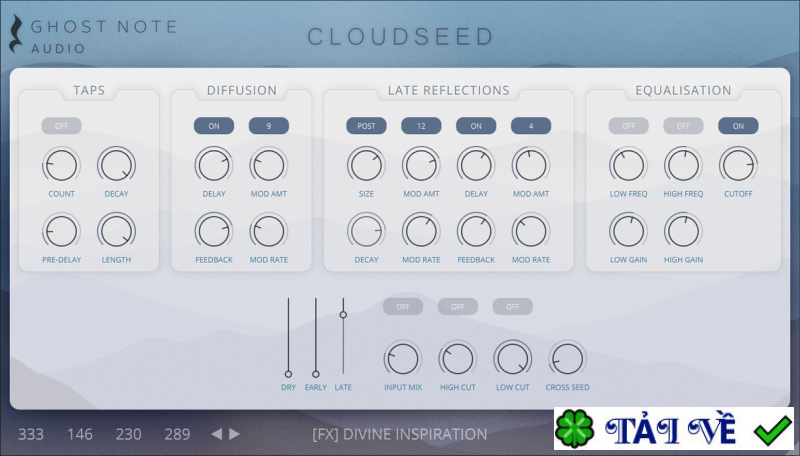The width and height of the screenshot is (800, 456).
Task: Toggle OFF switch above High Cut
Action: tap(458, 307)
